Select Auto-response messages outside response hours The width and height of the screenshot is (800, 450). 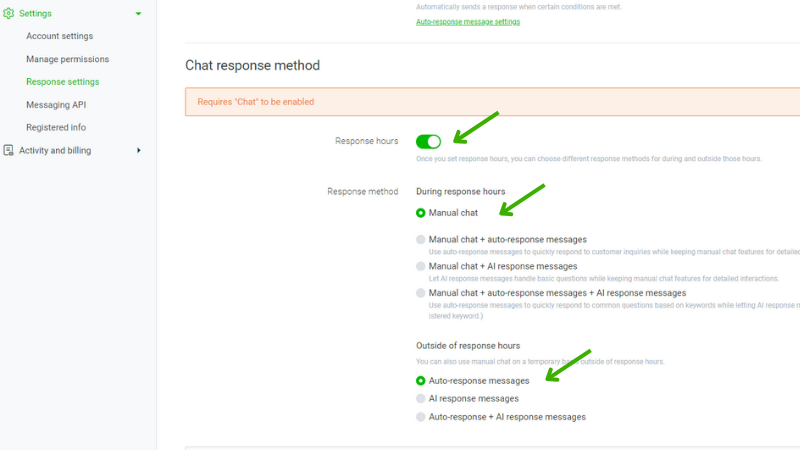pyautogui.click(x=420, y=381)
